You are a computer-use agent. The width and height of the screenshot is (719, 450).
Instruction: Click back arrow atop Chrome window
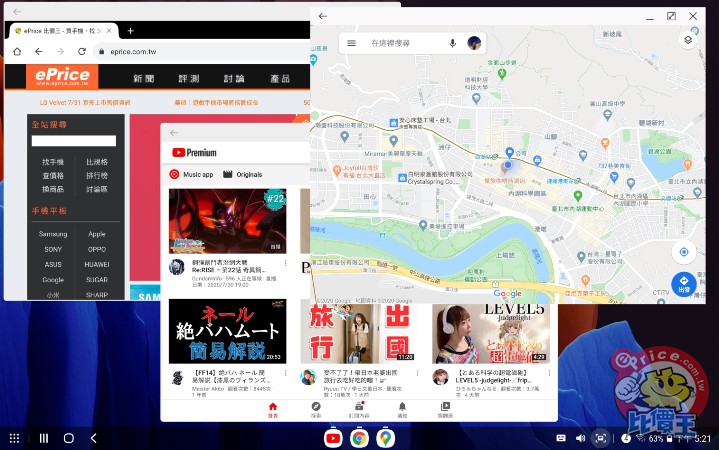tap(17, 12)
